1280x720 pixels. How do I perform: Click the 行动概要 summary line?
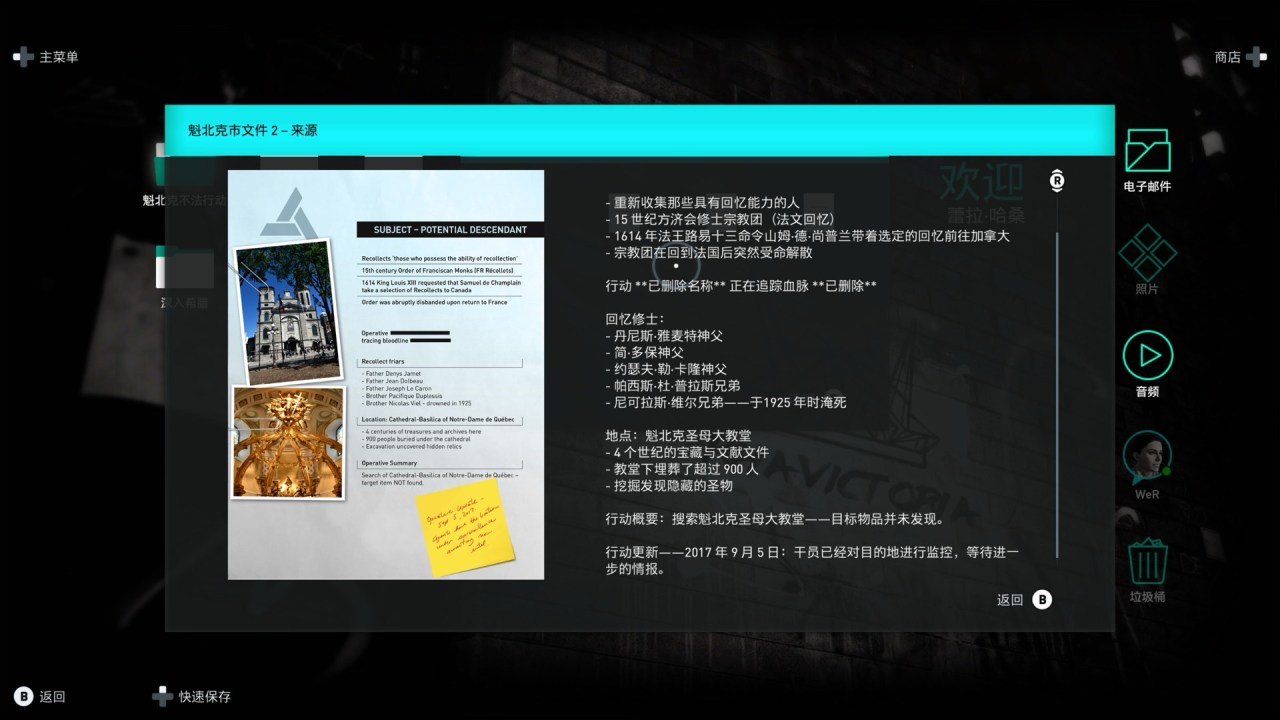(776, 520)
